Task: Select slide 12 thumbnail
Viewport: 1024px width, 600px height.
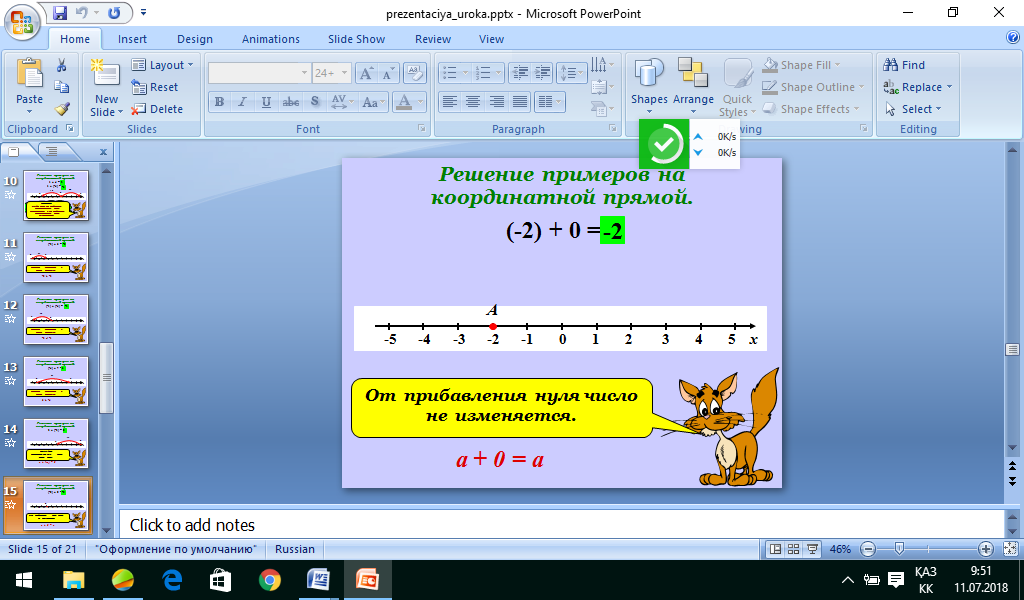Action: point(56,319)
